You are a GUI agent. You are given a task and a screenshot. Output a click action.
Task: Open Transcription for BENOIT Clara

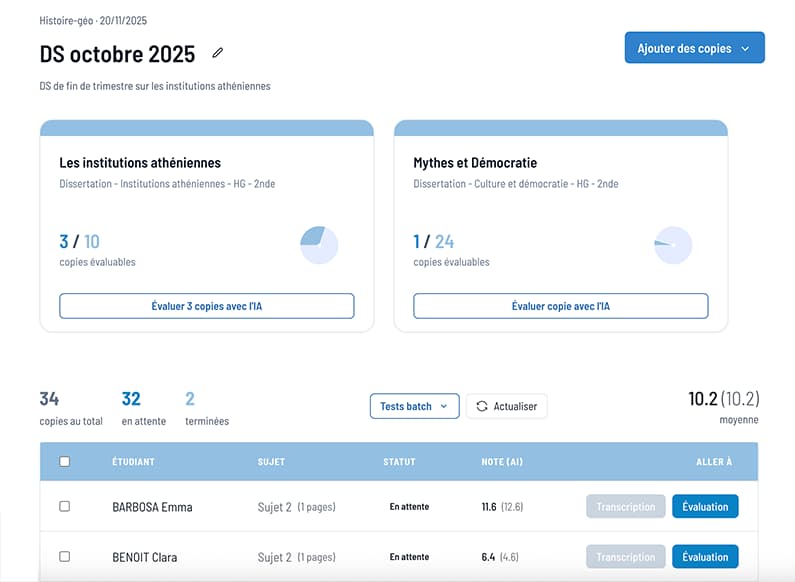point(625,557)
